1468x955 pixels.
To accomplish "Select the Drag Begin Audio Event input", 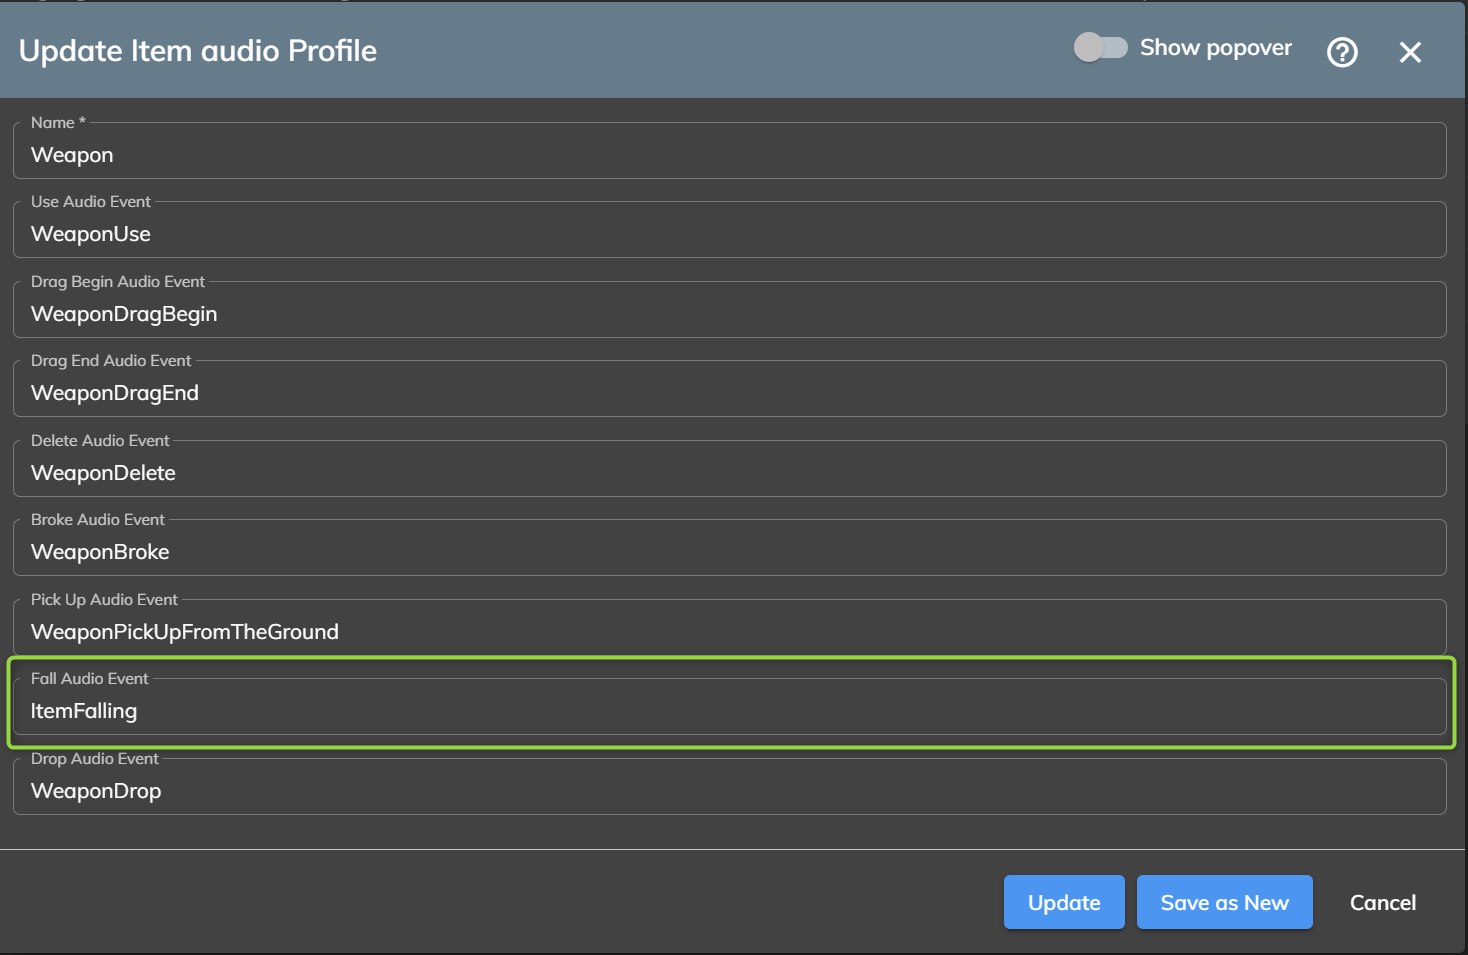I will point(729,314).
